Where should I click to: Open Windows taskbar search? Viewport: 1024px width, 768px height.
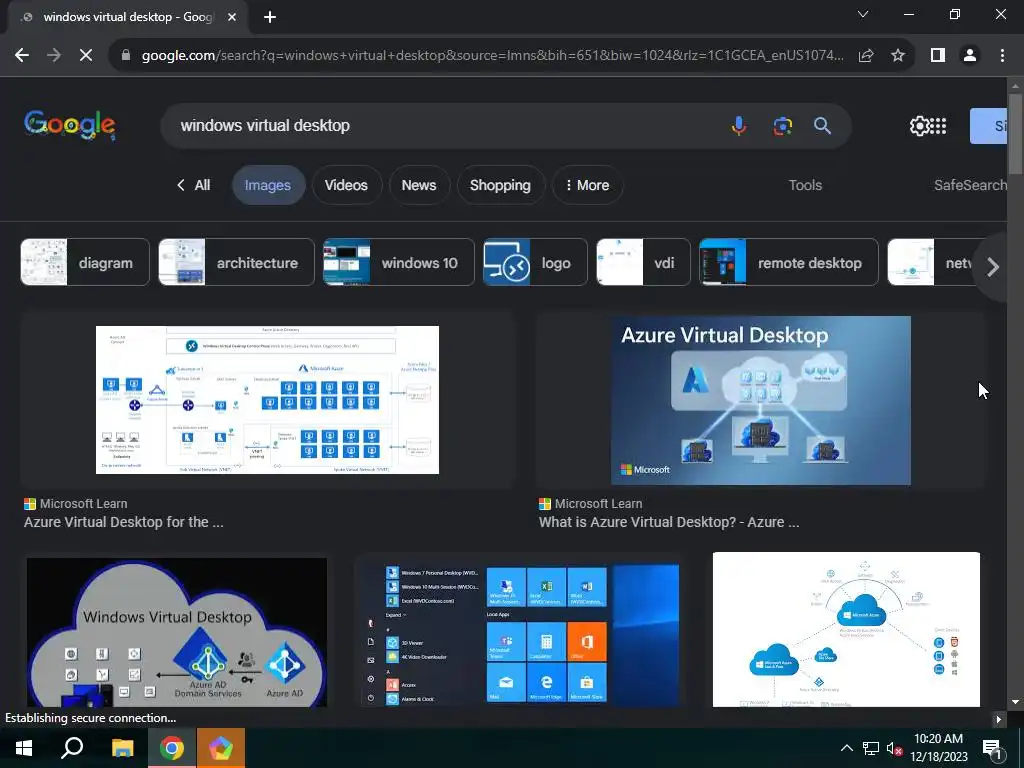(72, 748)
